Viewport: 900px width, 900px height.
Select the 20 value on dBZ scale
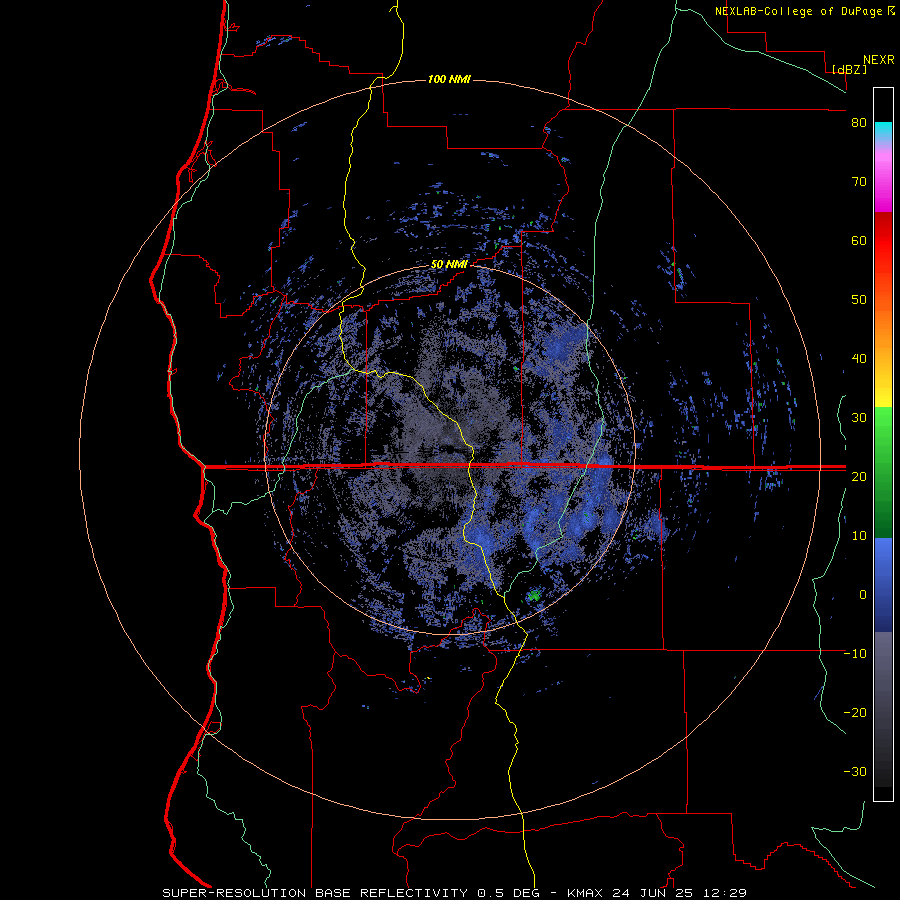(x=859, y=477)
